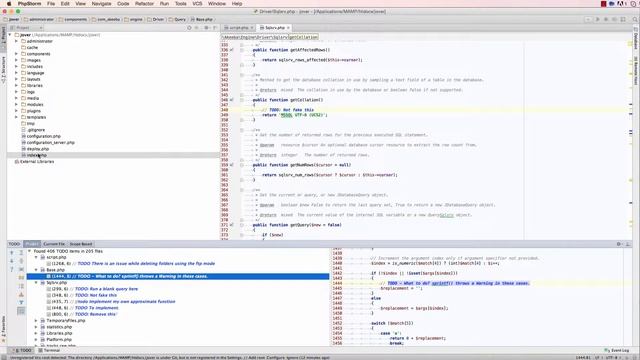Click Next TODO down arrow icon
This screenshot has width=640, height=360.
point(11,261)
